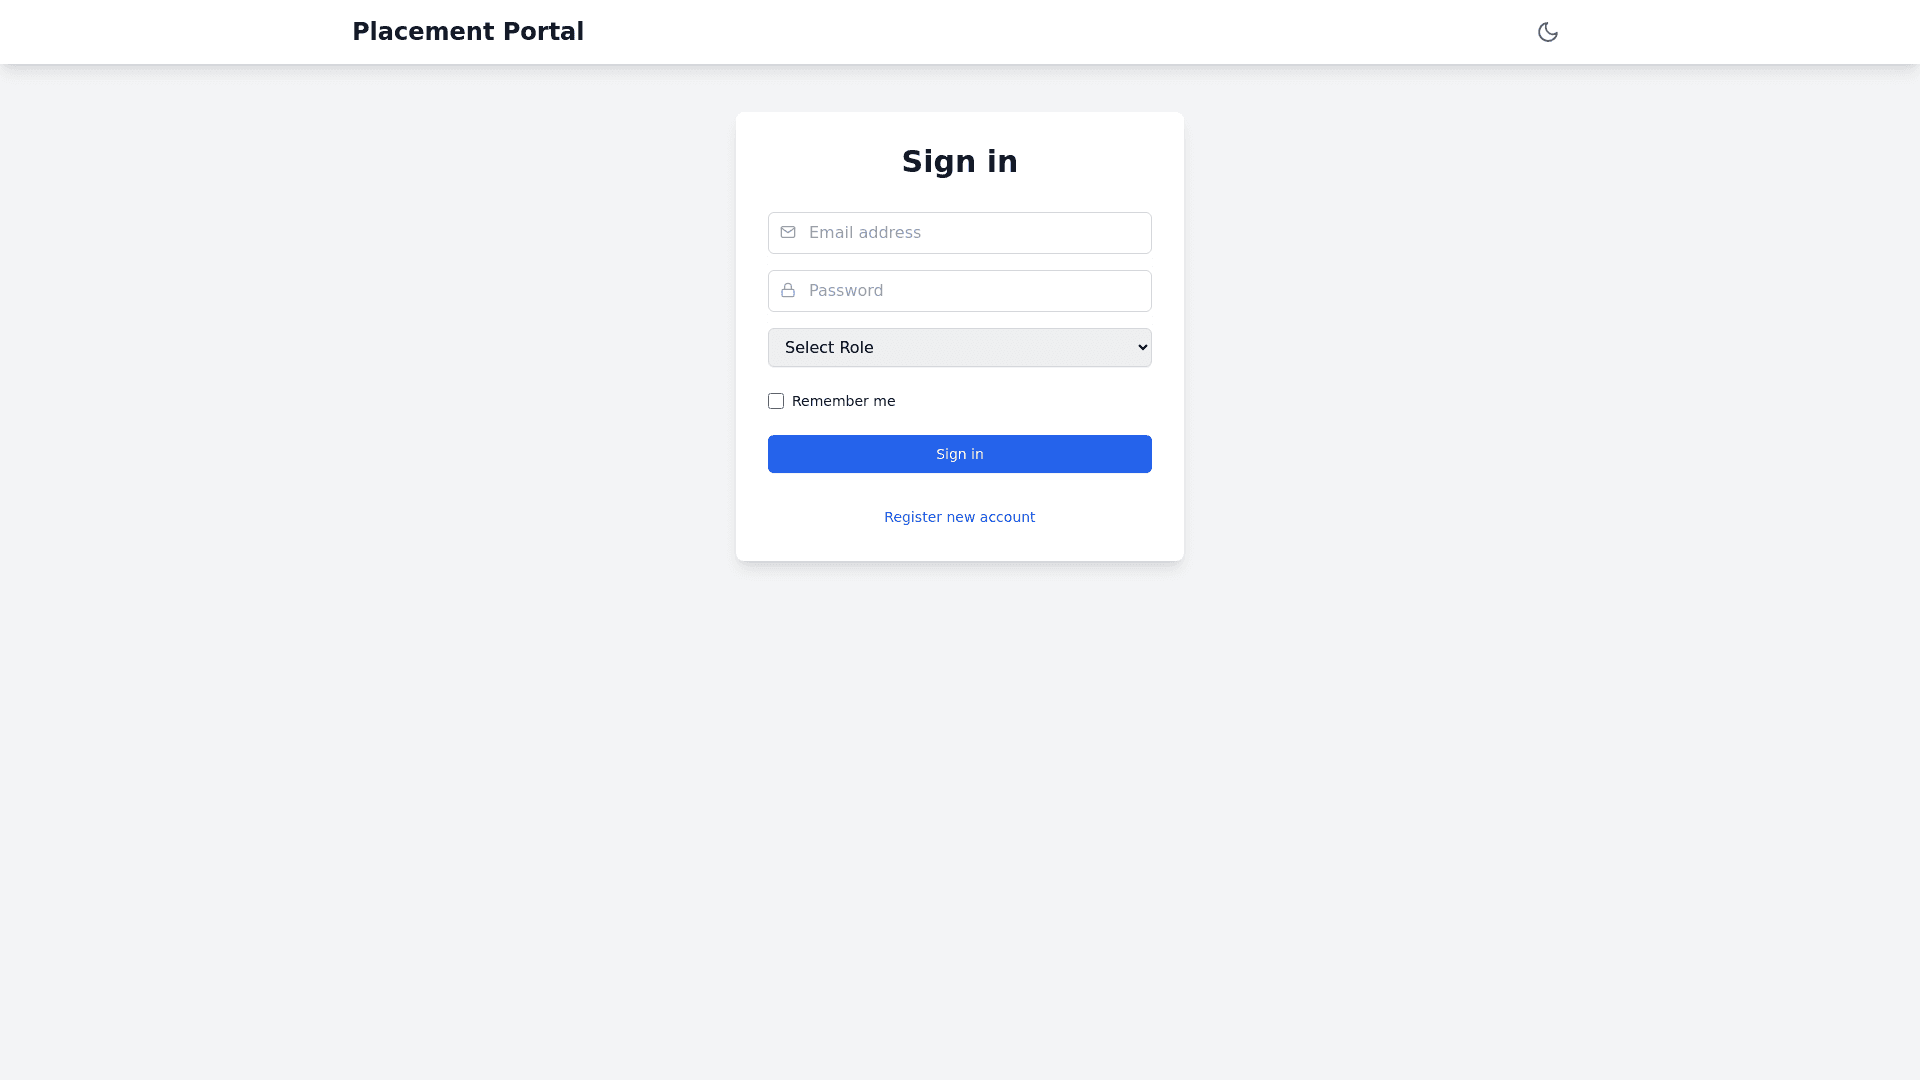Click the word Register in the bottom link
1920x1080 pixels.
pos(912,517)
